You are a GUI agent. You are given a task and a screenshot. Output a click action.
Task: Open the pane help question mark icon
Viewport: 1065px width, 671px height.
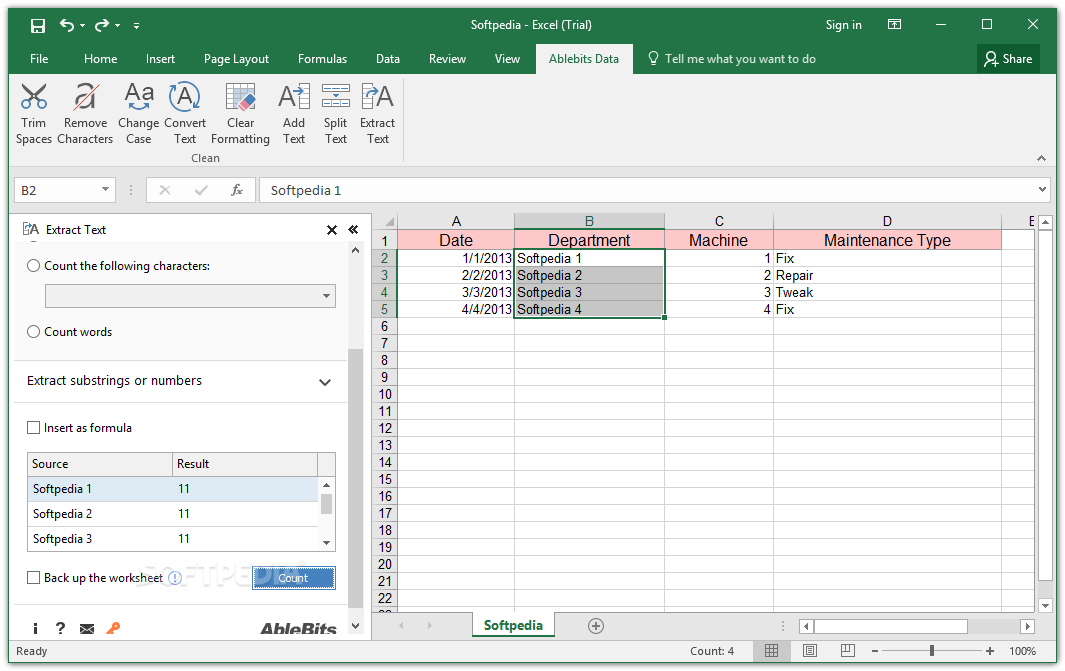pyautogui.click(x=60, y=628)
